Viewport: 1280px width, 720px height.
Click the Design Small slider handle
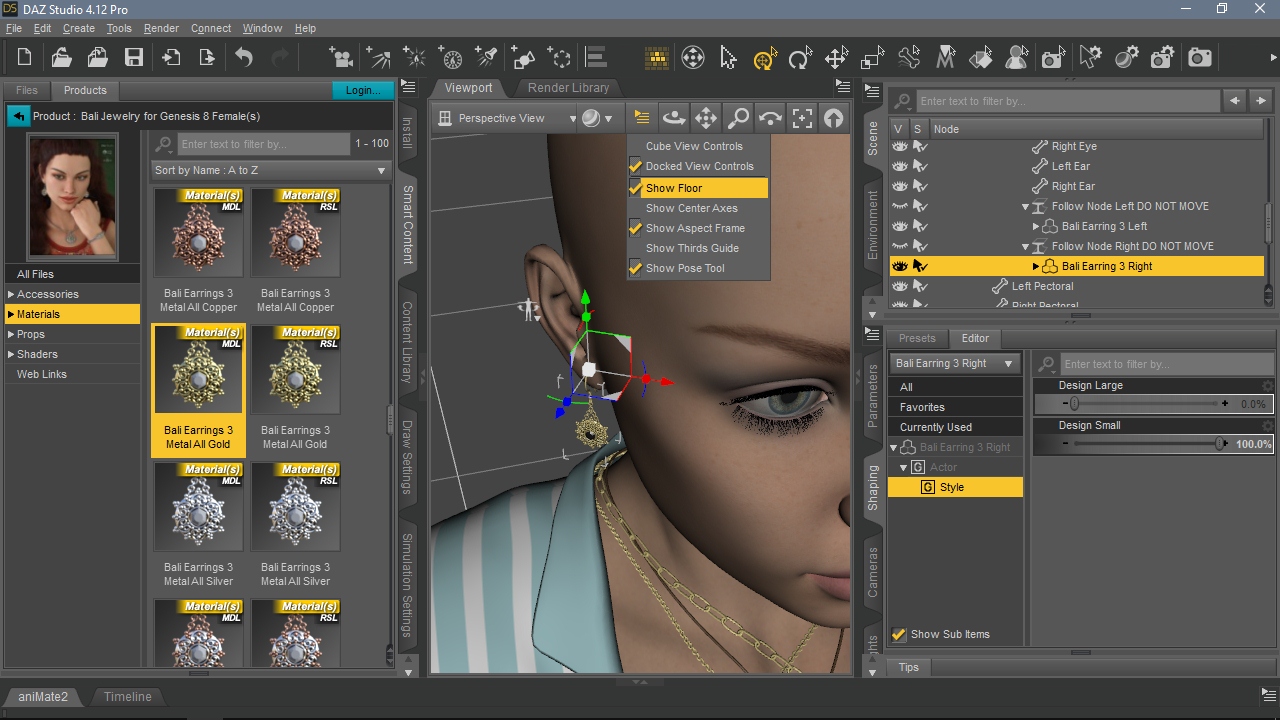coord(1221,444)
